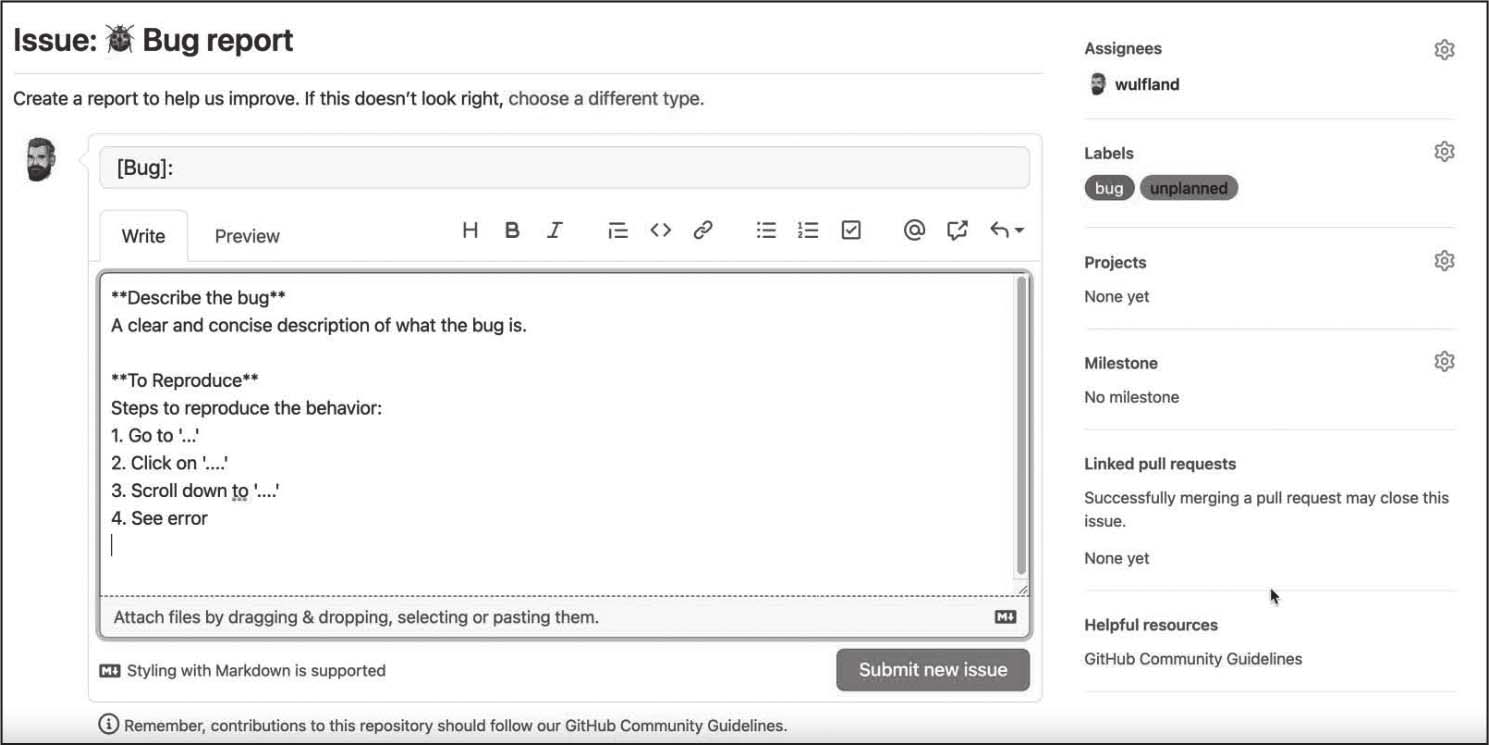Open the Assignees gear settings
The width and height of the screenshot is (1489, 745).
(1444, 49)
